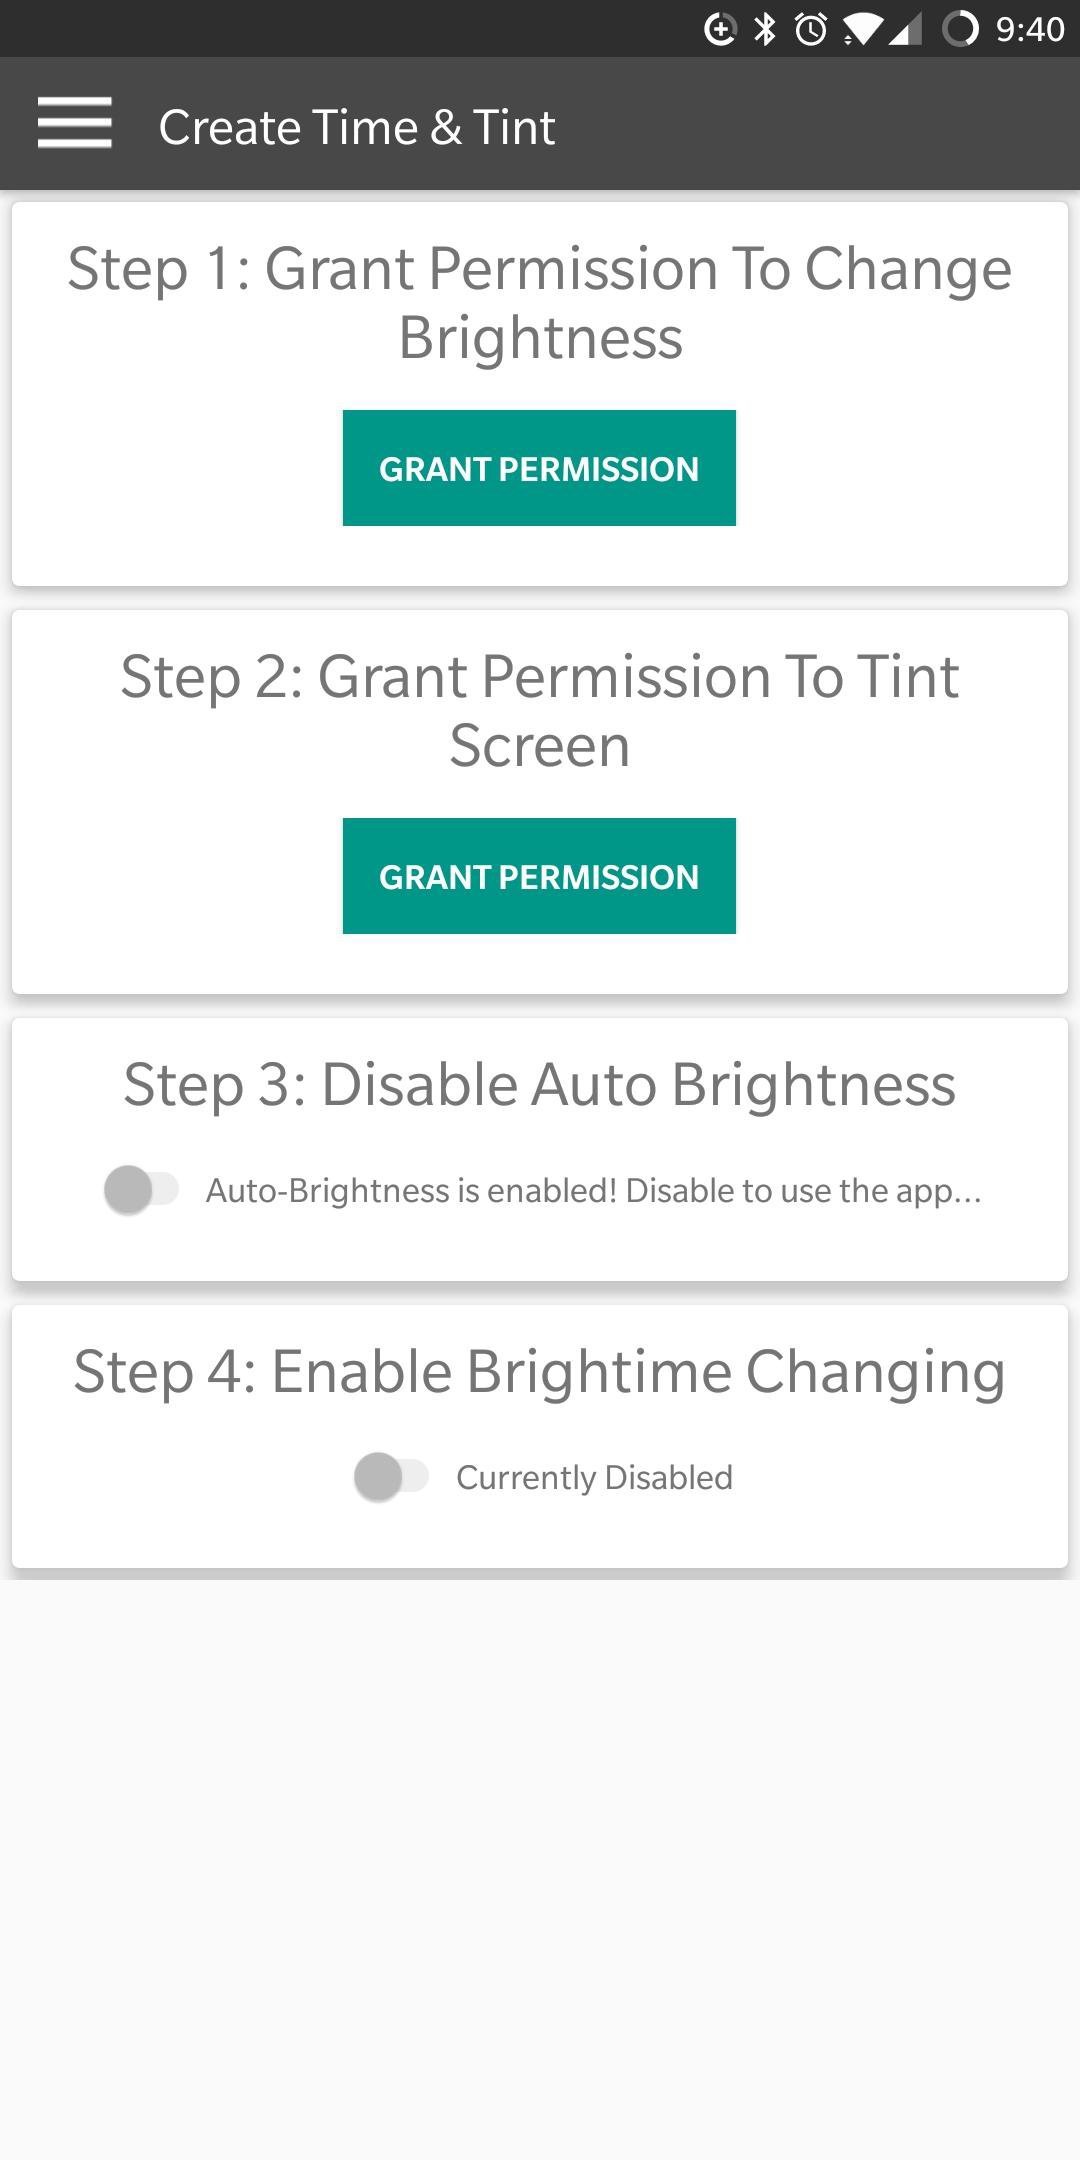
Task: Tap the Step 3 Disable Auto Brightness heading
Action: tap(540, 1085)
